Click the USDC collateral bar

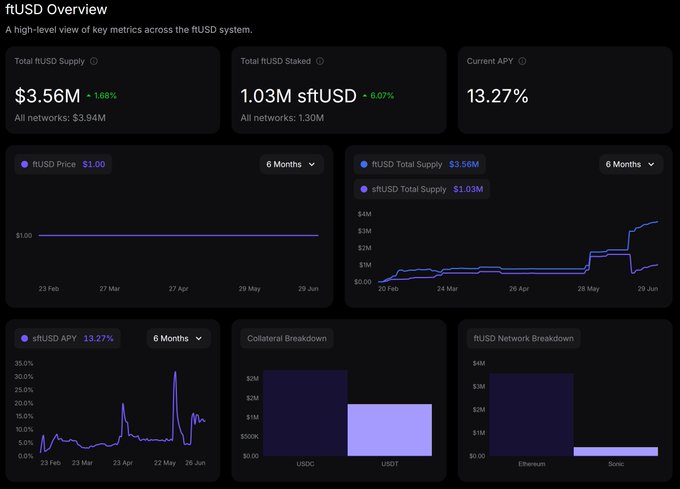(x=305, y=413)
